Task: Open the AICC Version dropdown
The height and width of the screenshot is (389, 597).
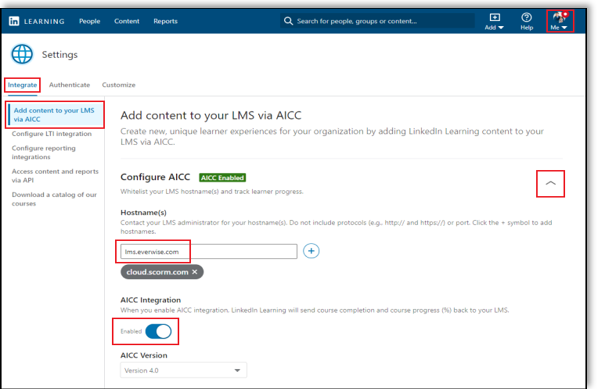Action: pos(184,370)
